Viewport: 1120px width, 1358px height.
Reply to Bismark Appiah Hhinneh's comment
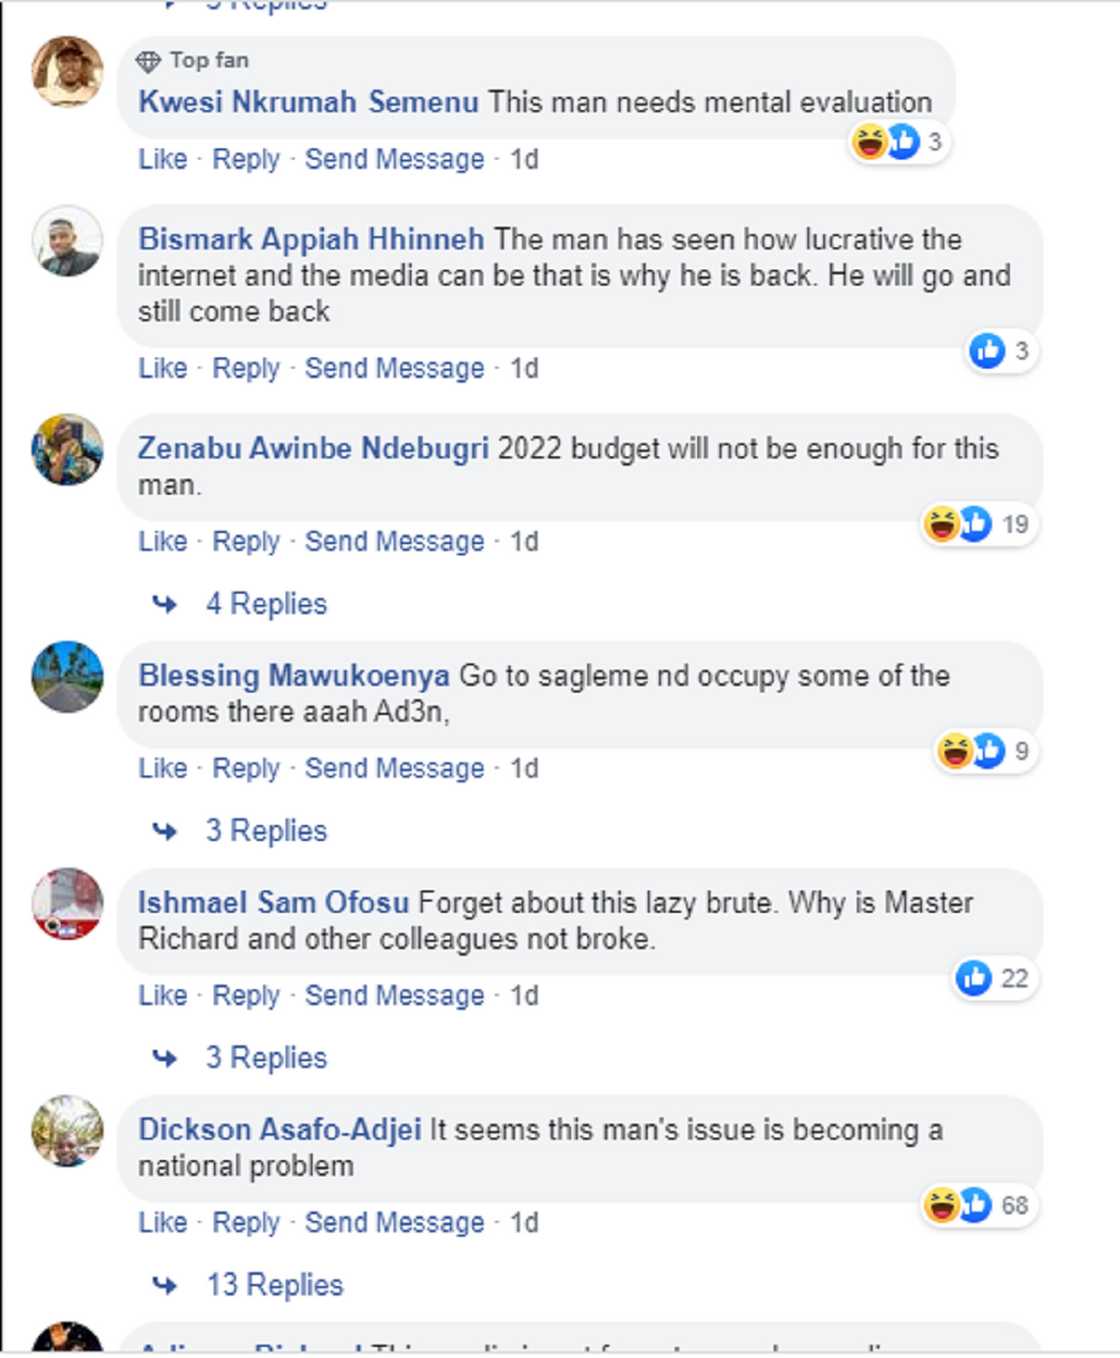point(249,367)
